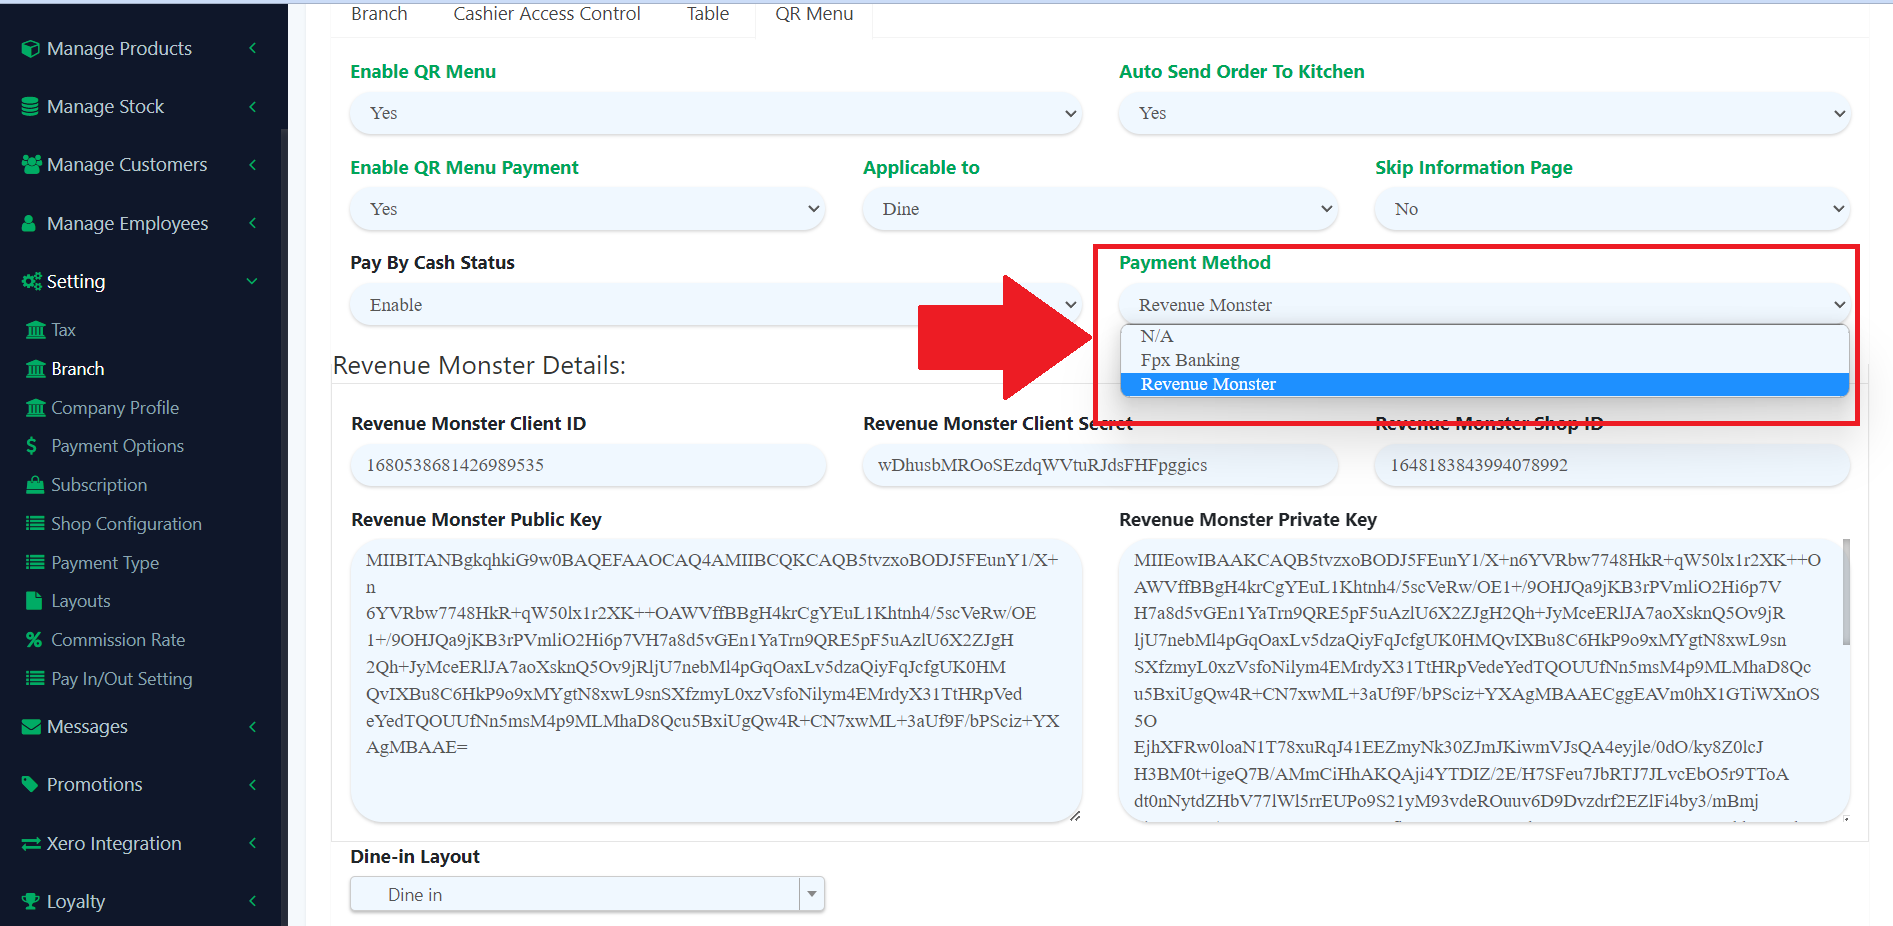Open the Table tab
The image size is (1893, 926).
pos(707,13)
